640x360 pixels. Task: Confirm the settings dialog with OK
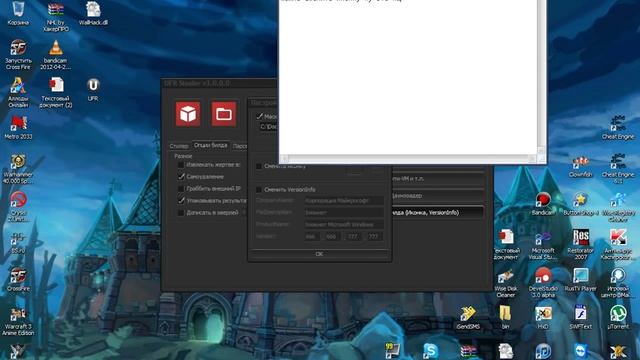(x=319, y=254)
